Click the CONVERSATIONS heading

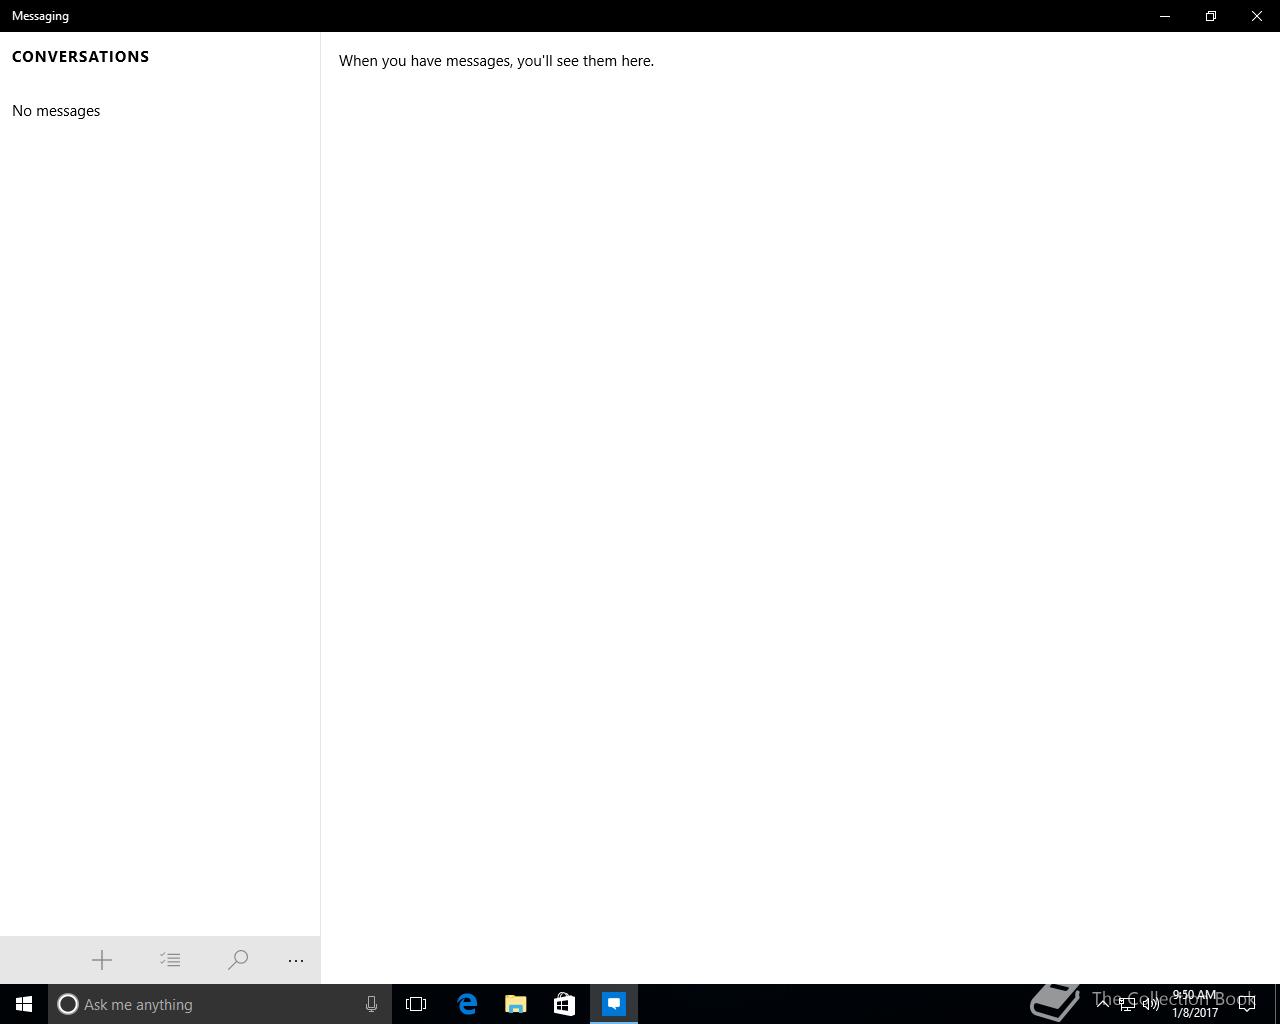point(81,57)
